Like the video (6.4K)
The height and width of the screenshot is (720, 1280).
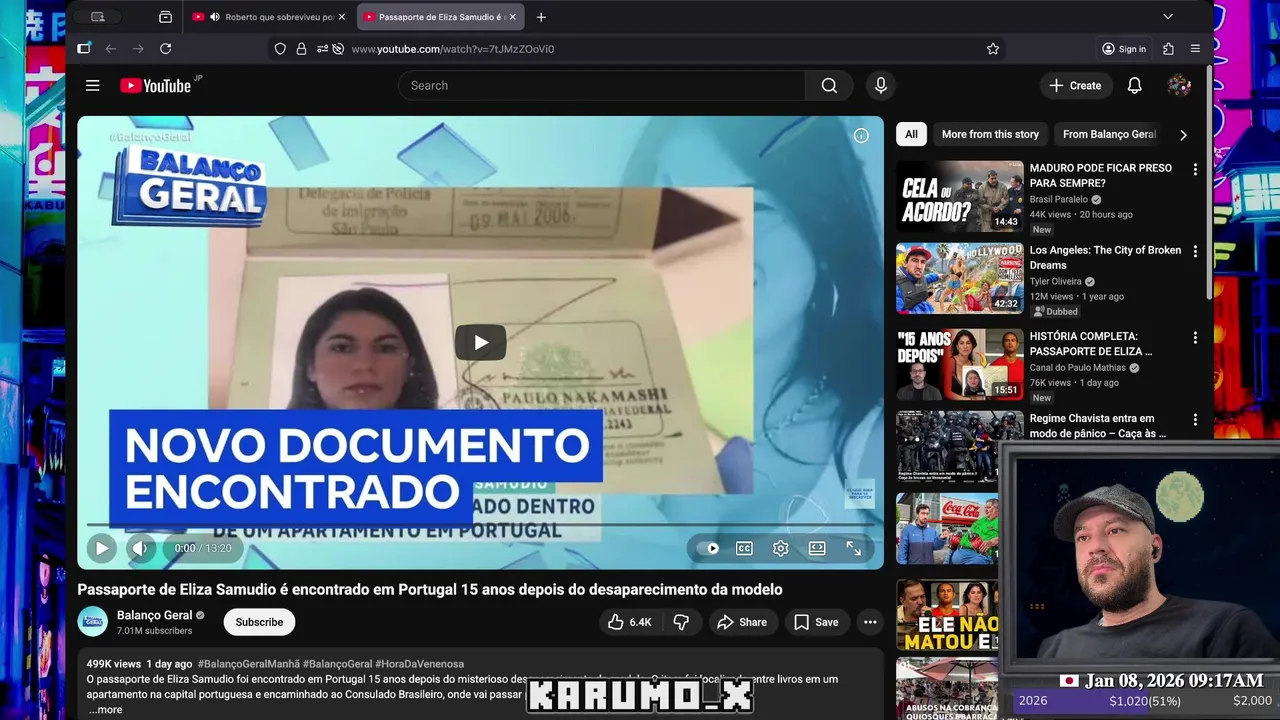coord(630,622)
